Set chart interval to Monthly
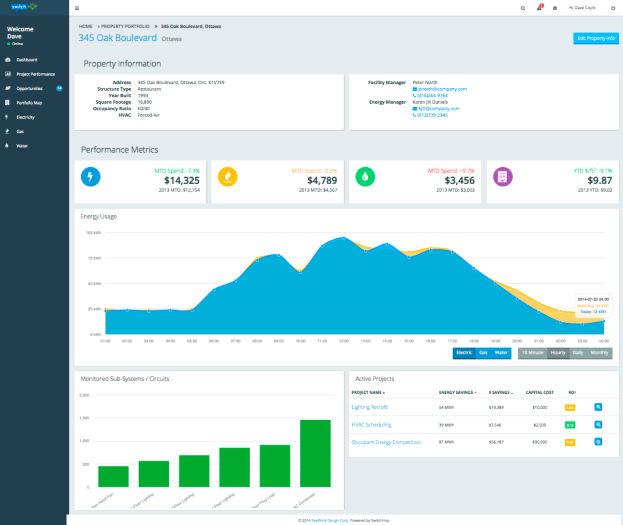 pyautogui.click(x=599, y=353)
